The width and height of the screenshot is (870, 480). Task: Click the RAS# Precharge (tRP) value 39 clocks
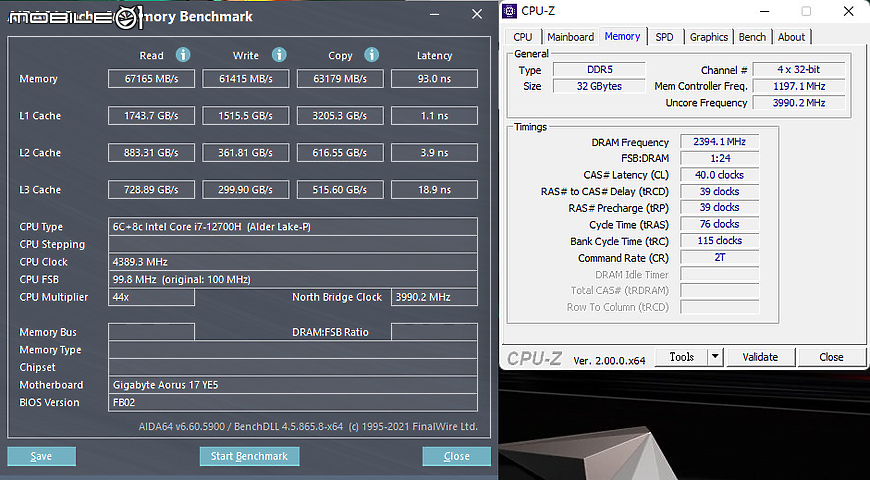tap(720, 208)
